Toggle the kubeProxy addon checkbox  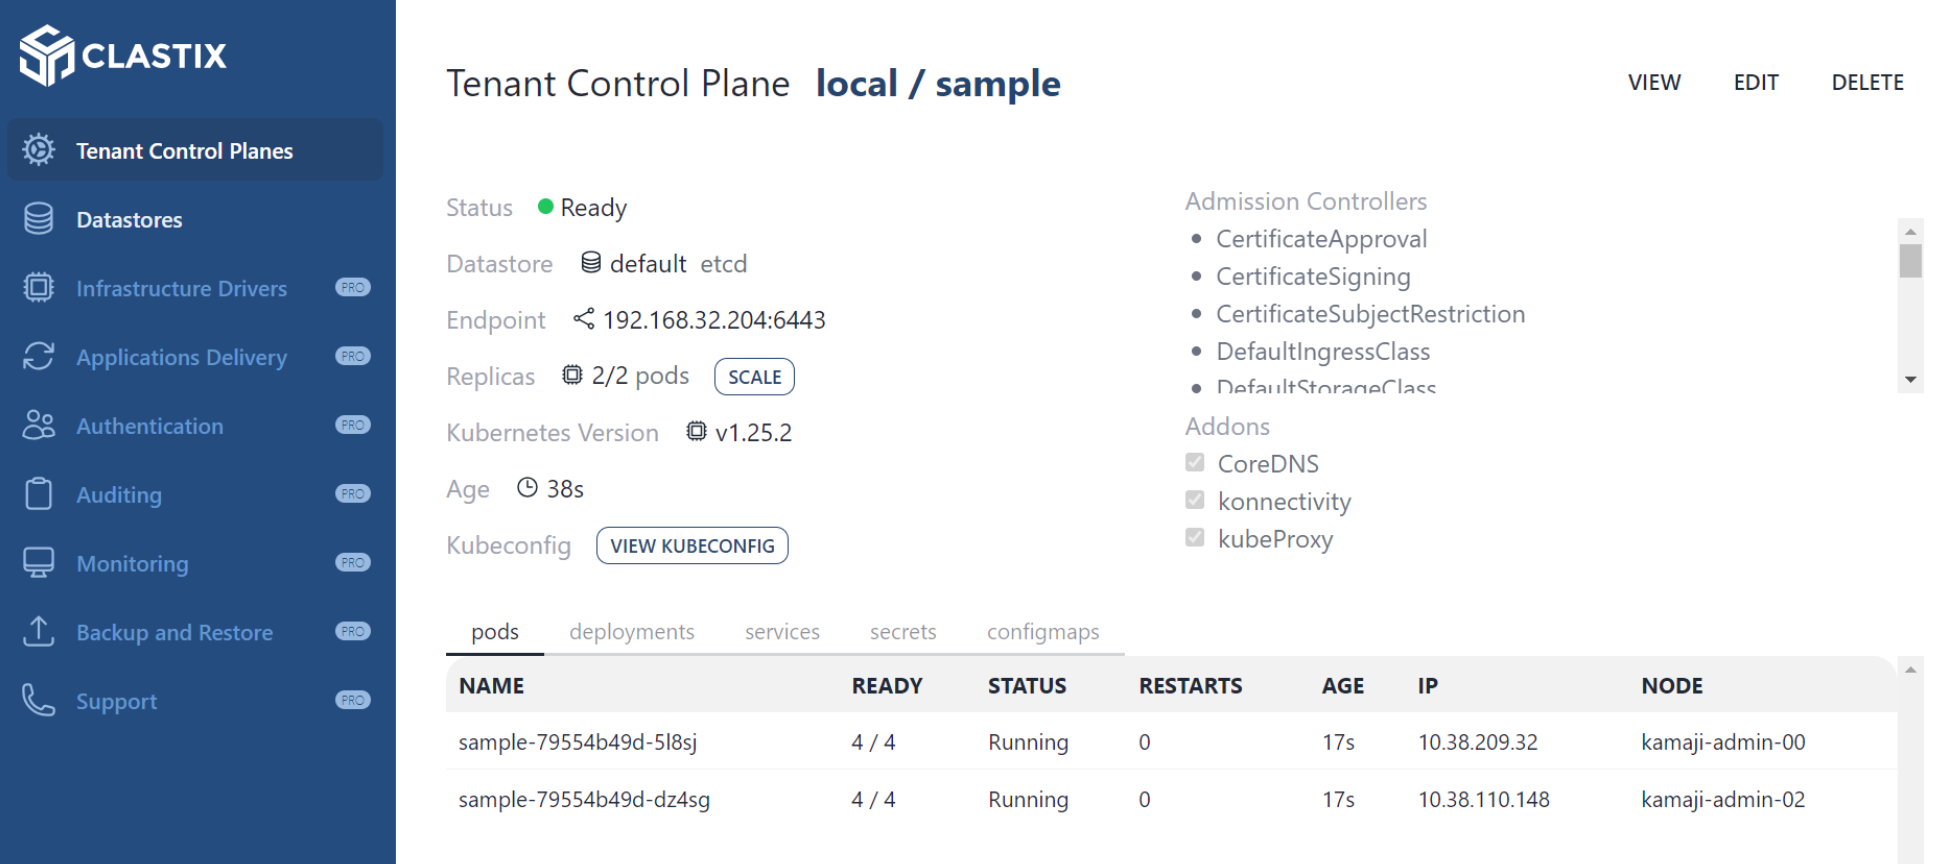tap(1195, 538)
